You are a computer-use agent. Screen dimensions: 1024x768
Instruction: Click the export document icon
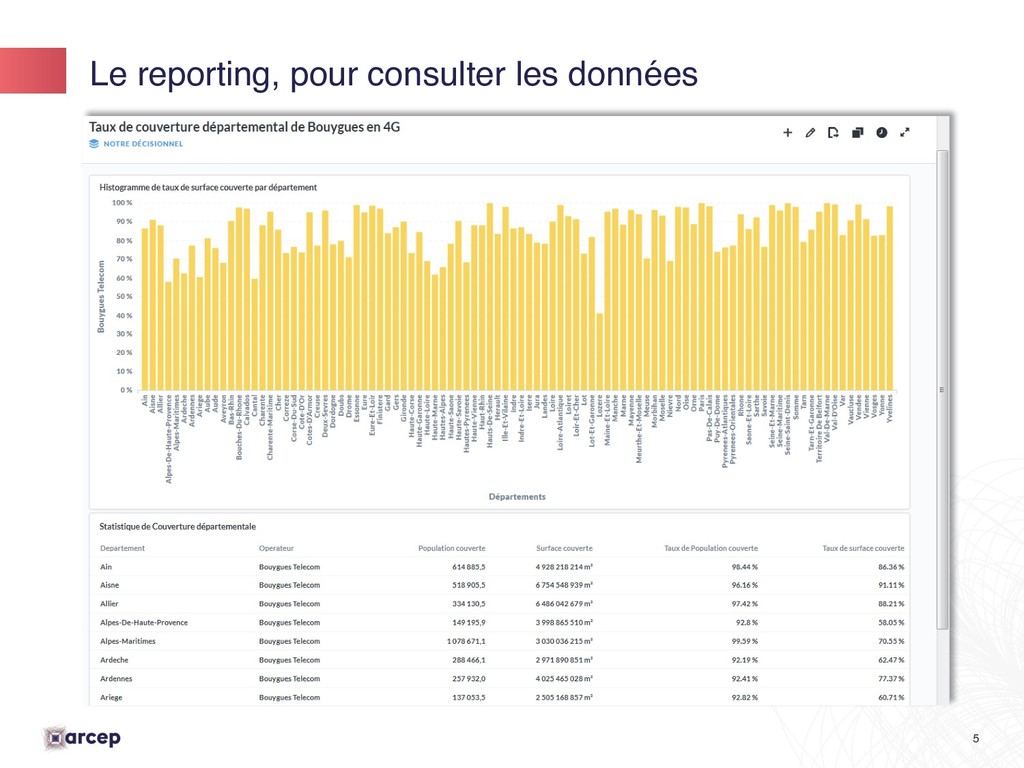pyautogui.click(x=833, y=133)
